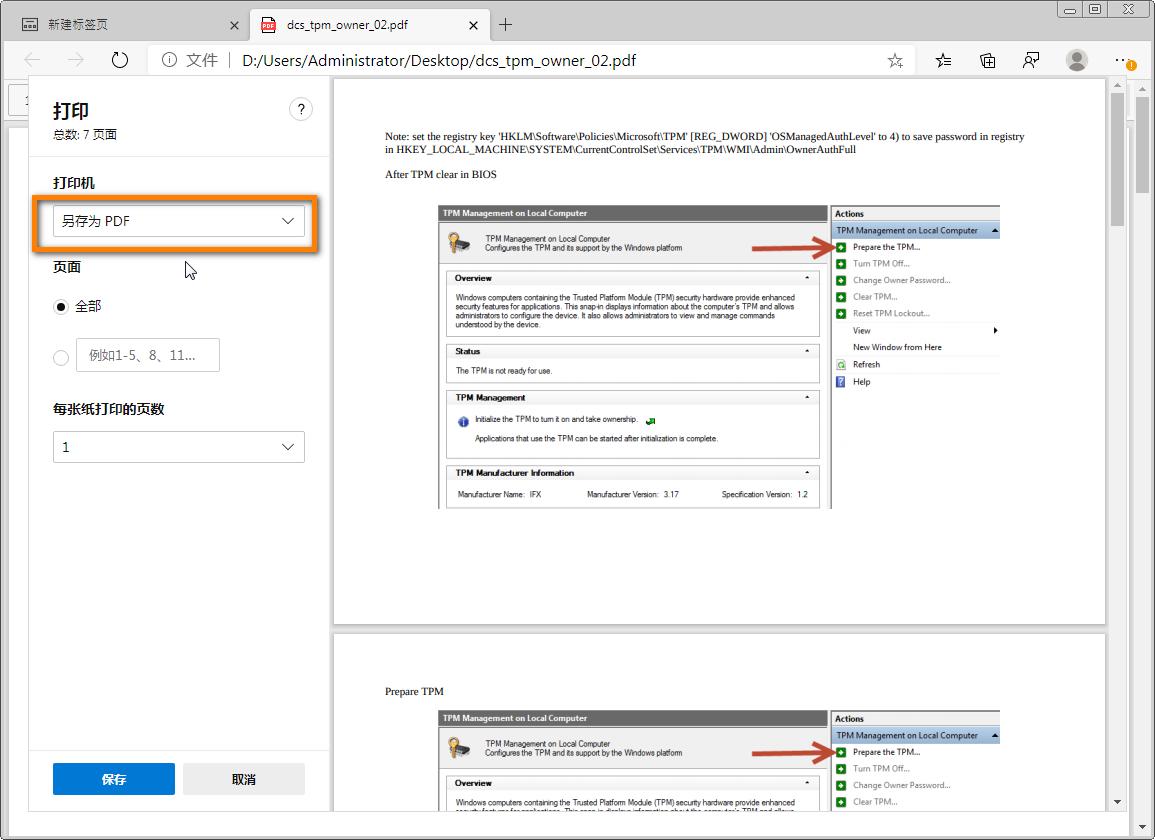
Task: Open the print dialog help question mark
Action: (300, 110)
